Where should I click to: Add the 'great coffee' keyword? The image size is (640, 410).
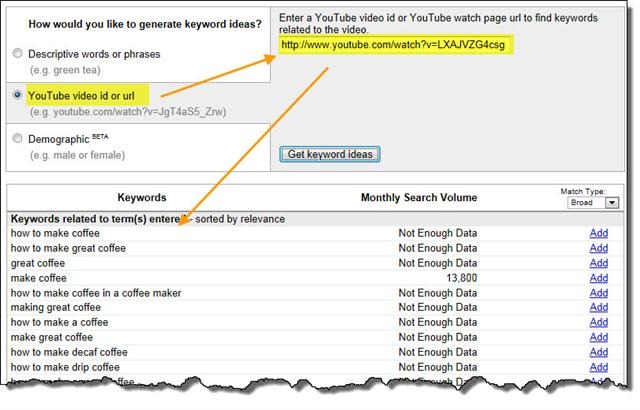pyautogui.click(x=598, y=263)
